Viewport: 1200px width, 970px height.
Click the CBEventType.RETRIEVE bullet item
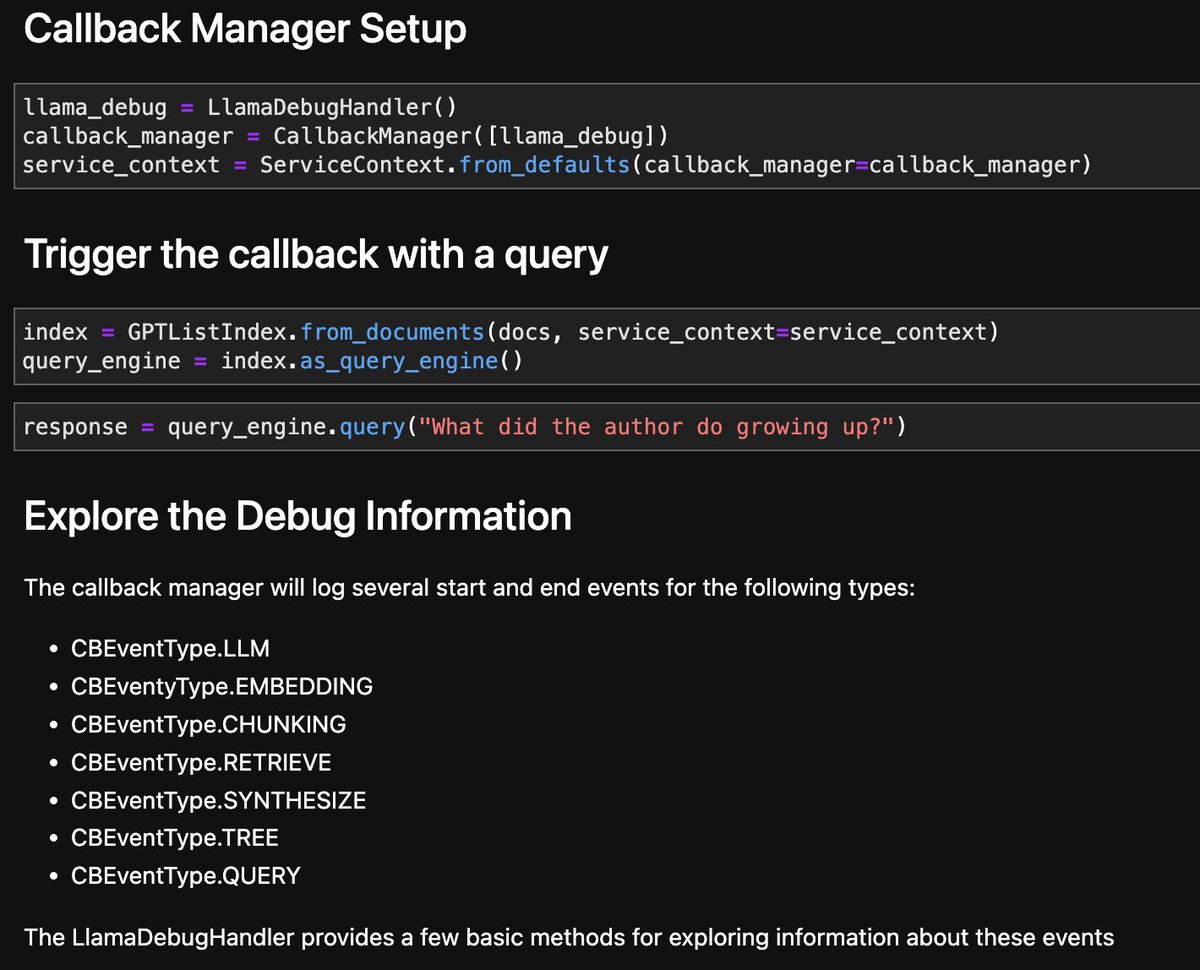click(200, 762)
